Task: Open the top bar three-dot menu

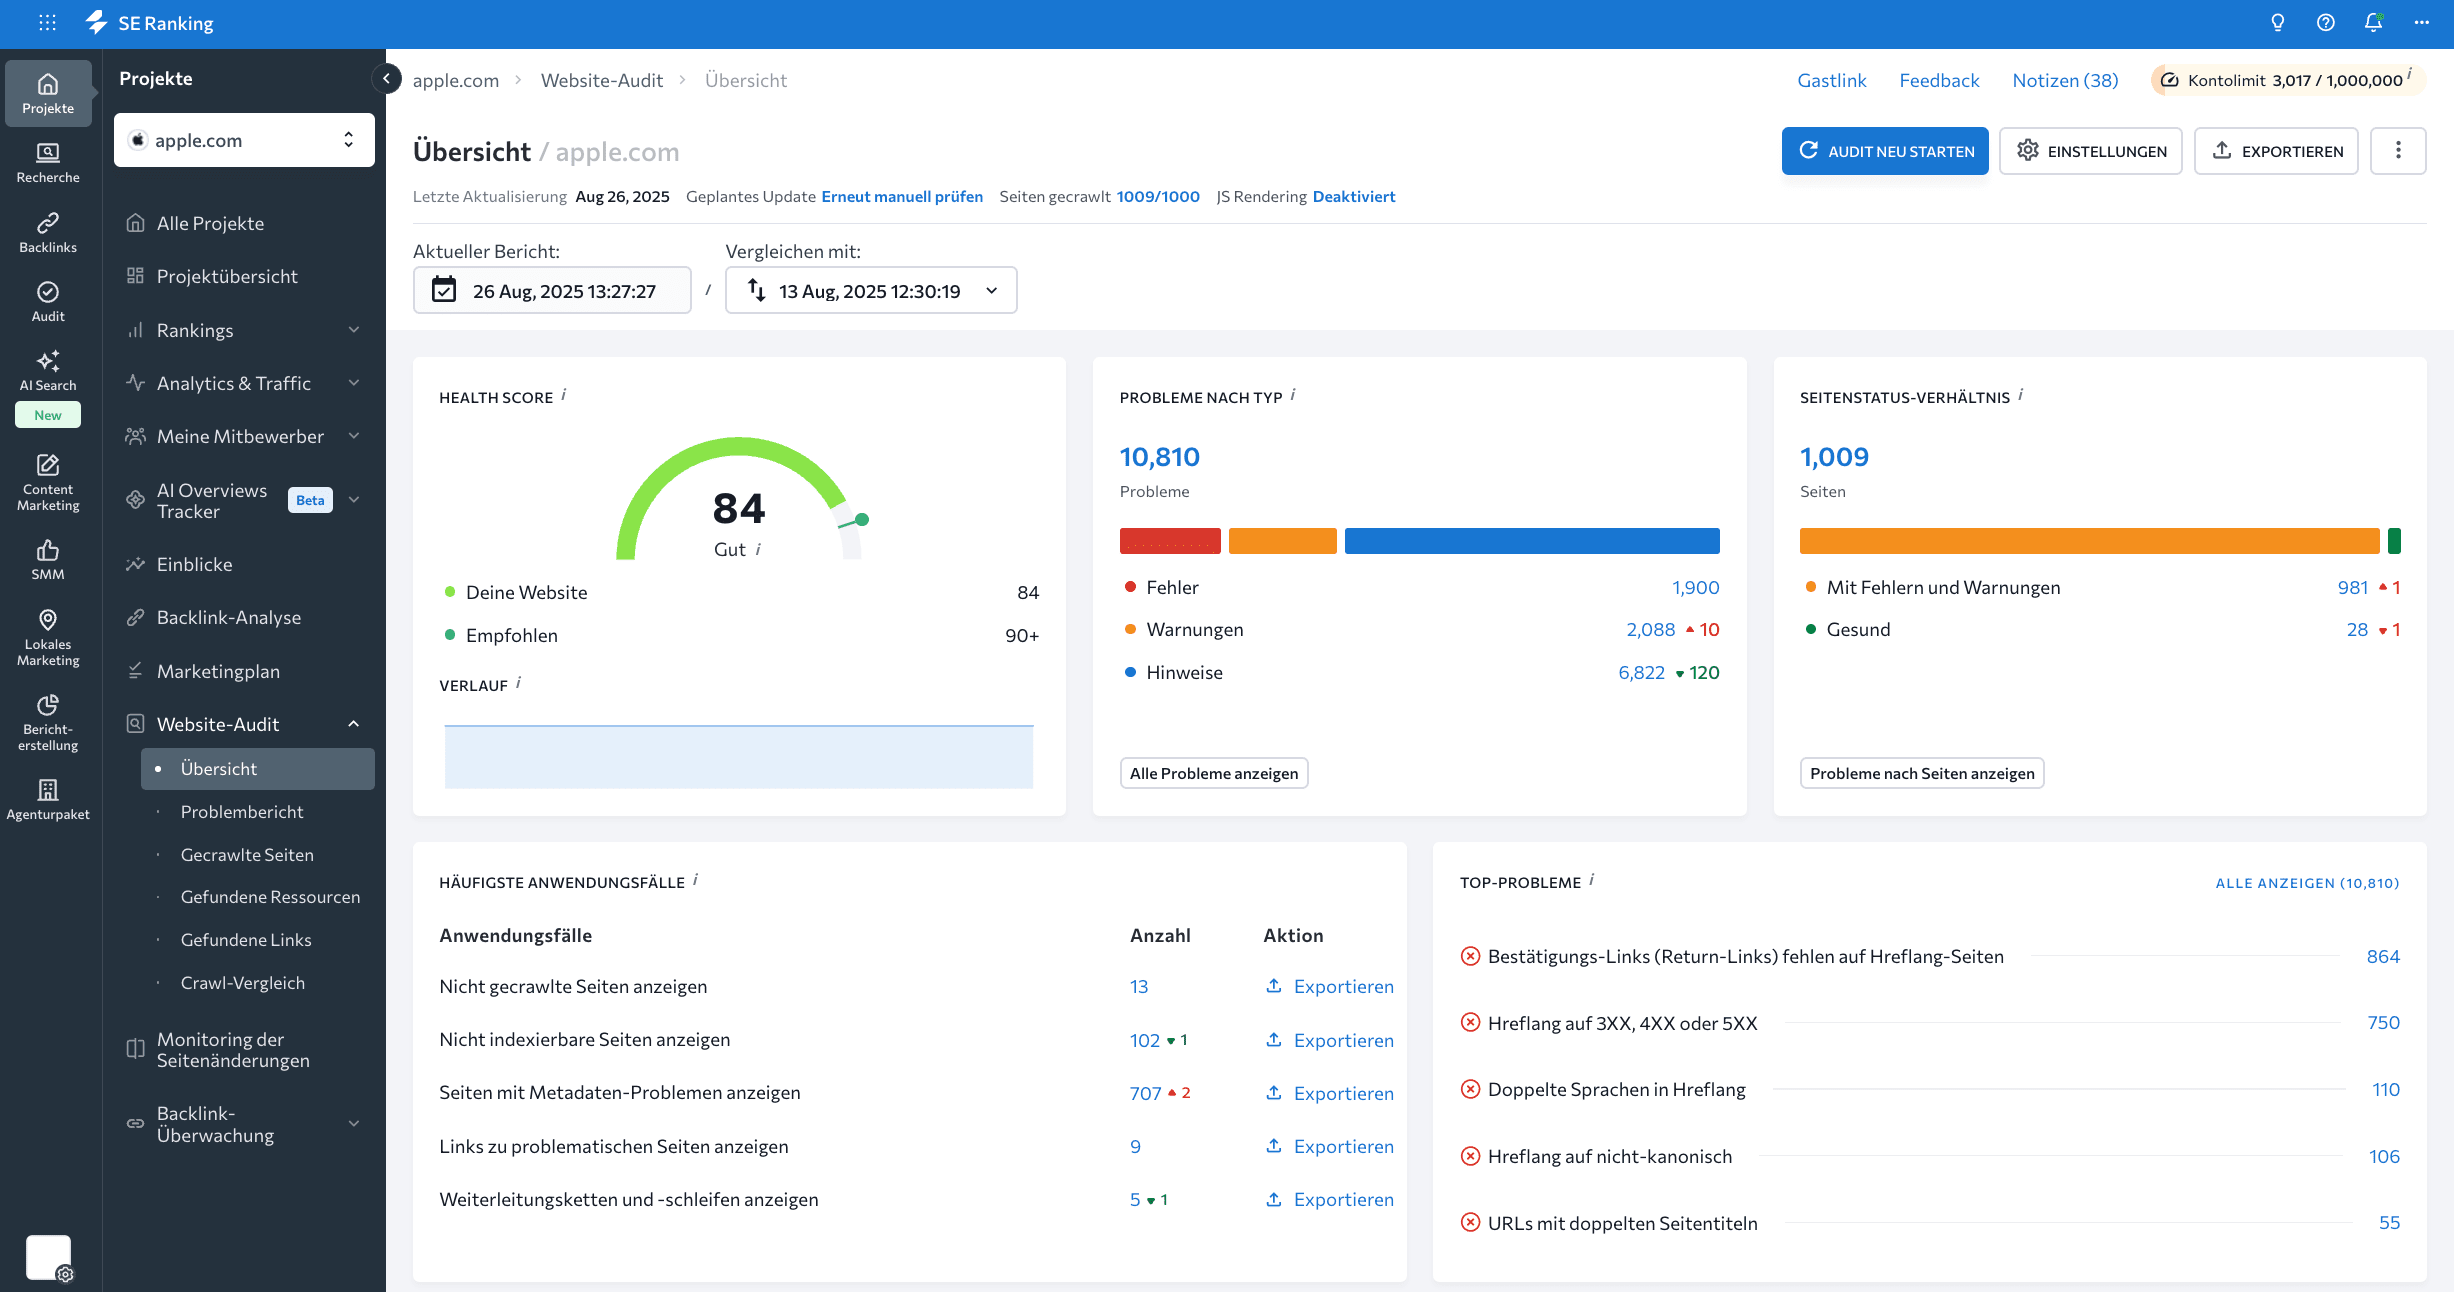Action: 2421,23
